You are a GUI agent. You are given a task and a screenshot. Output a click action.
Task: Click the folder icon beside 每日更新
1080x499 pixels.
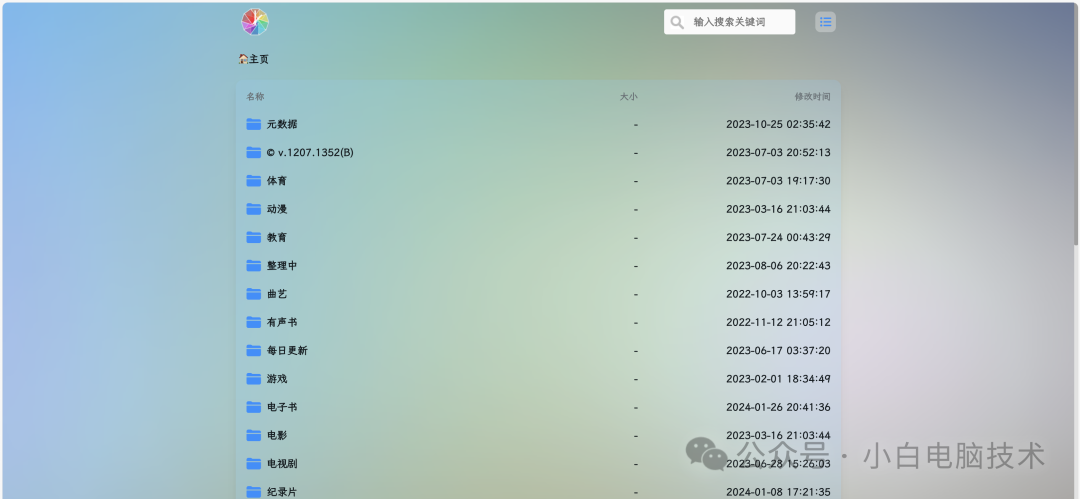(253, 350)
